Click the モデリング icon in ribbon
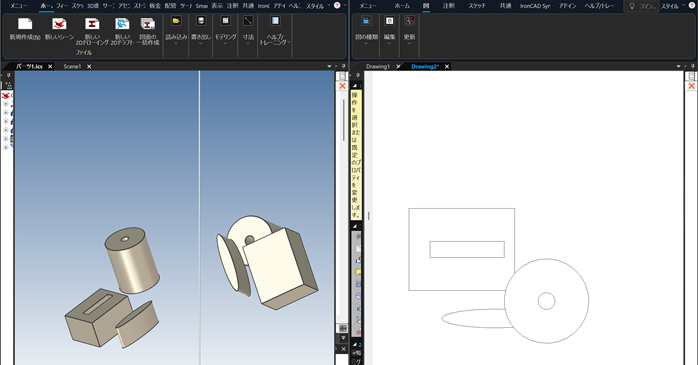The width and height of the screenshot is (698, 365). [226, 20]
